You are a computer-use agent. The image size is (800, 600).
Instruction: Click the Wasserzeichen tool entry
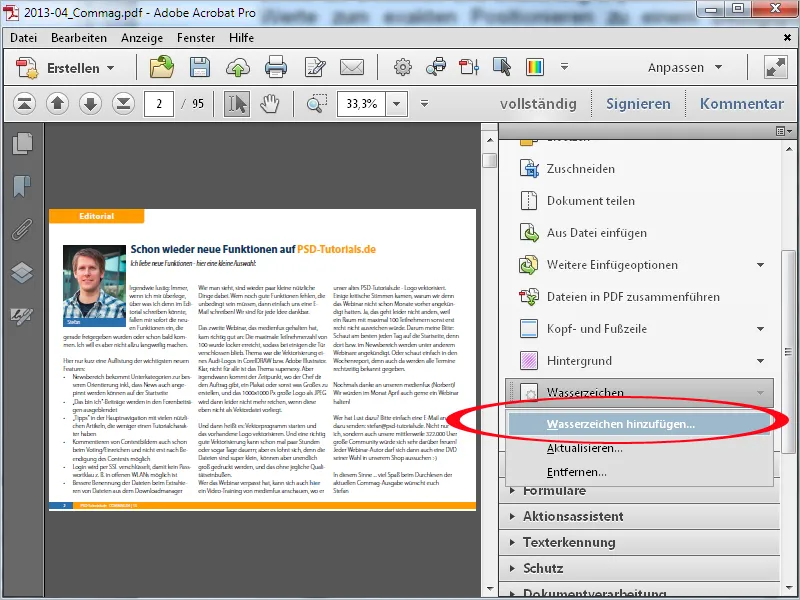tap(639, 392)
